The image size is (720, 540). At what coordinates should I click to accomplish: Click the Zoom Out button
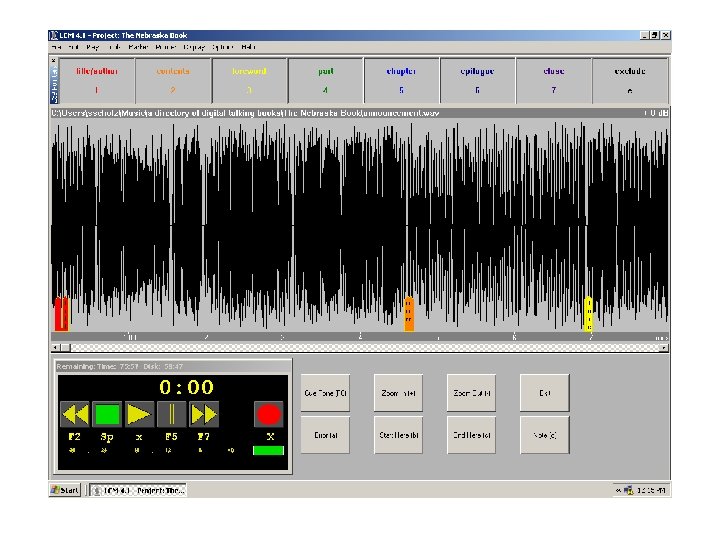point(471,393)
